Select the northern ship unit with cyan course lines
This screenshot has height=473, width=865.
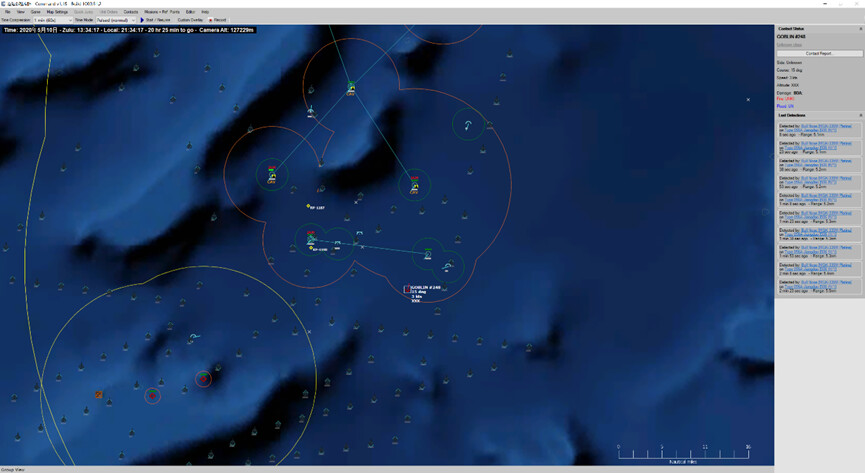(351, 88)
